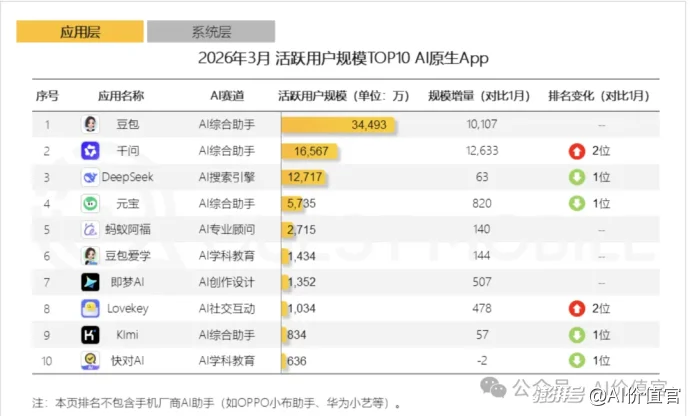The image size is (690, 416).
Task: Click the AI搜索引擎 category cell
Action: [x=227, y=177]
